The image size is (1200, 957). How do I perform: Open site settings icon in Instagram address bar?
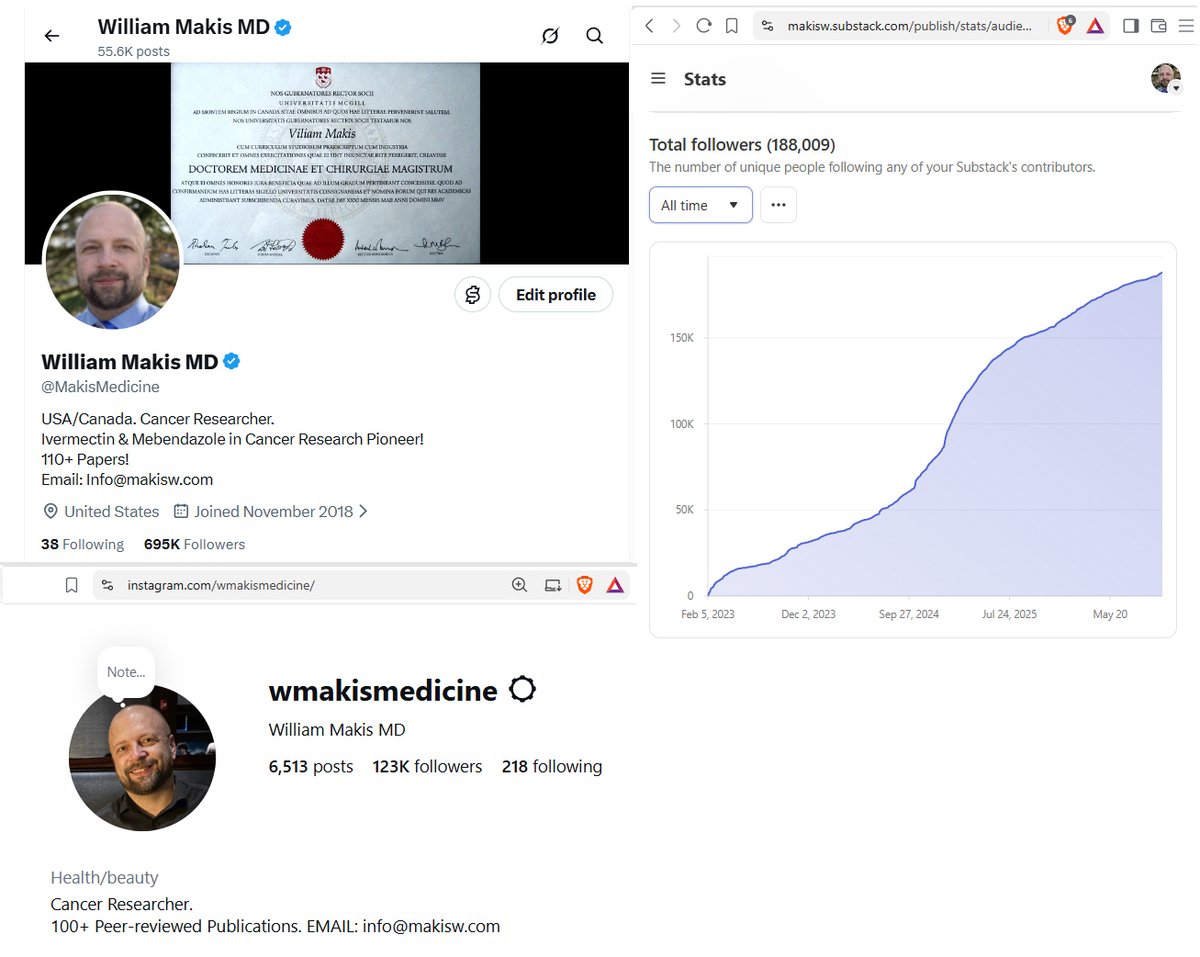(x=108, y=585)
